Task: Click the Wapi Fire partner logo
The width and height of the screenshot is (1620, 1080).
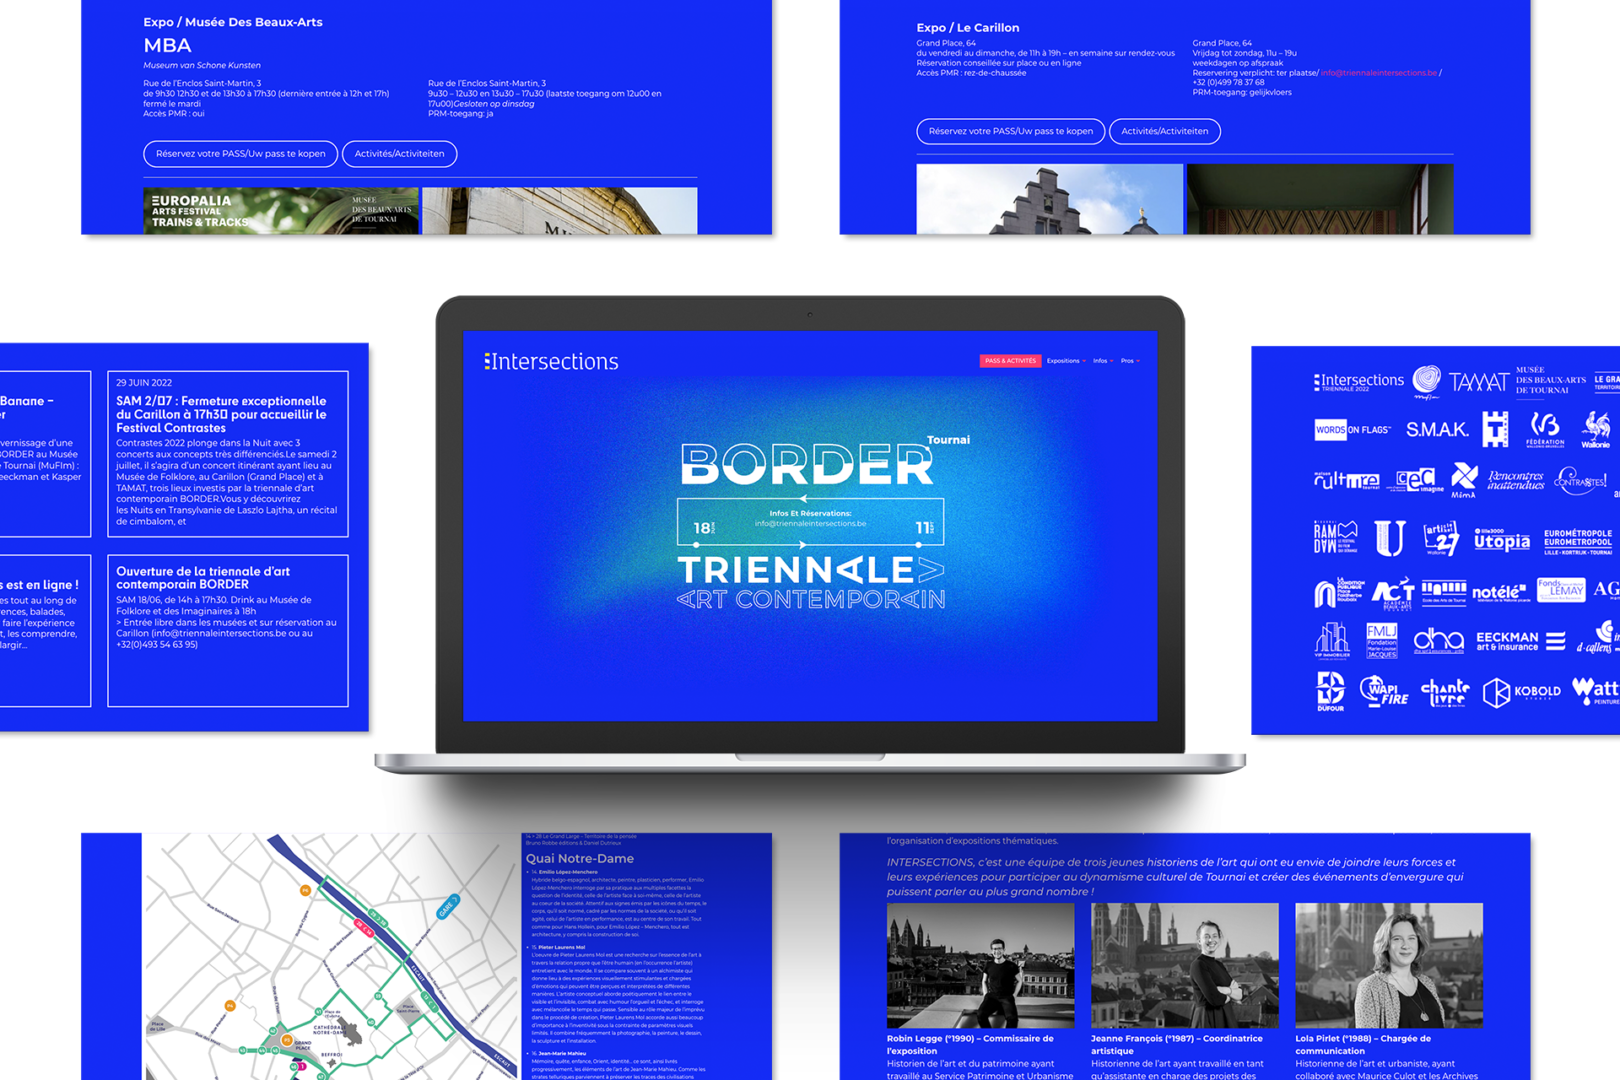Action: point(1384,691)
